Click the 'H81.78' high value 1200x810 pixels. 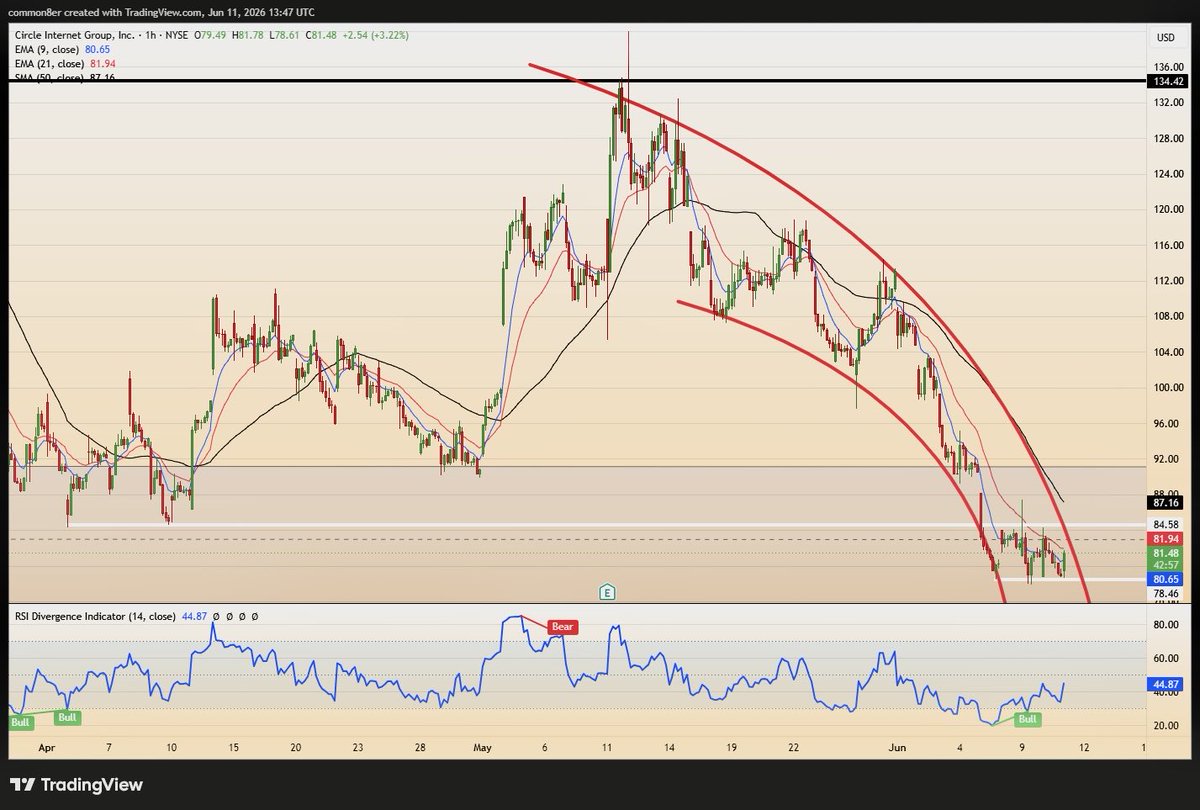(x=249, y=37)
